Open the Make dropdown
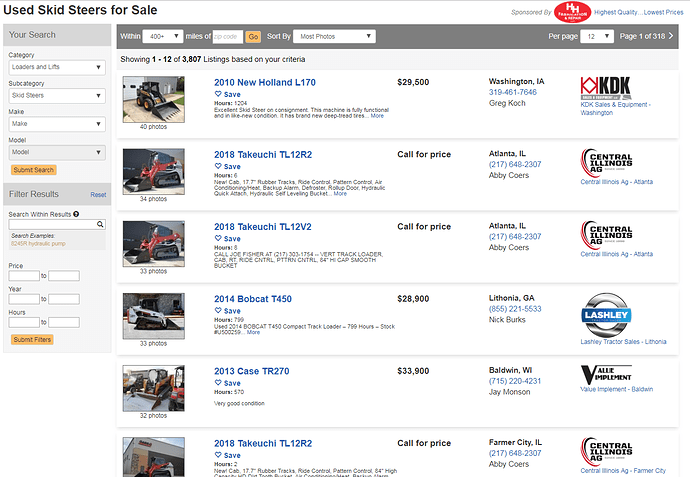 [57, 124]
